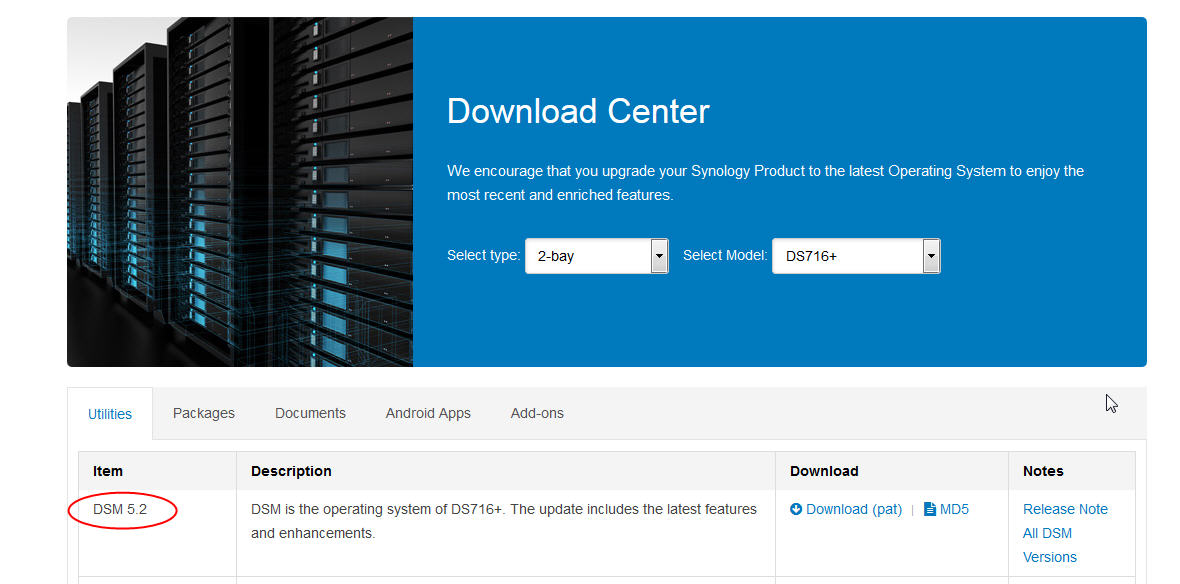Click the 'We encourage that you upgrade' paragraph
Viewport: 1180px width, 584px height.
(x=765, y=183)
